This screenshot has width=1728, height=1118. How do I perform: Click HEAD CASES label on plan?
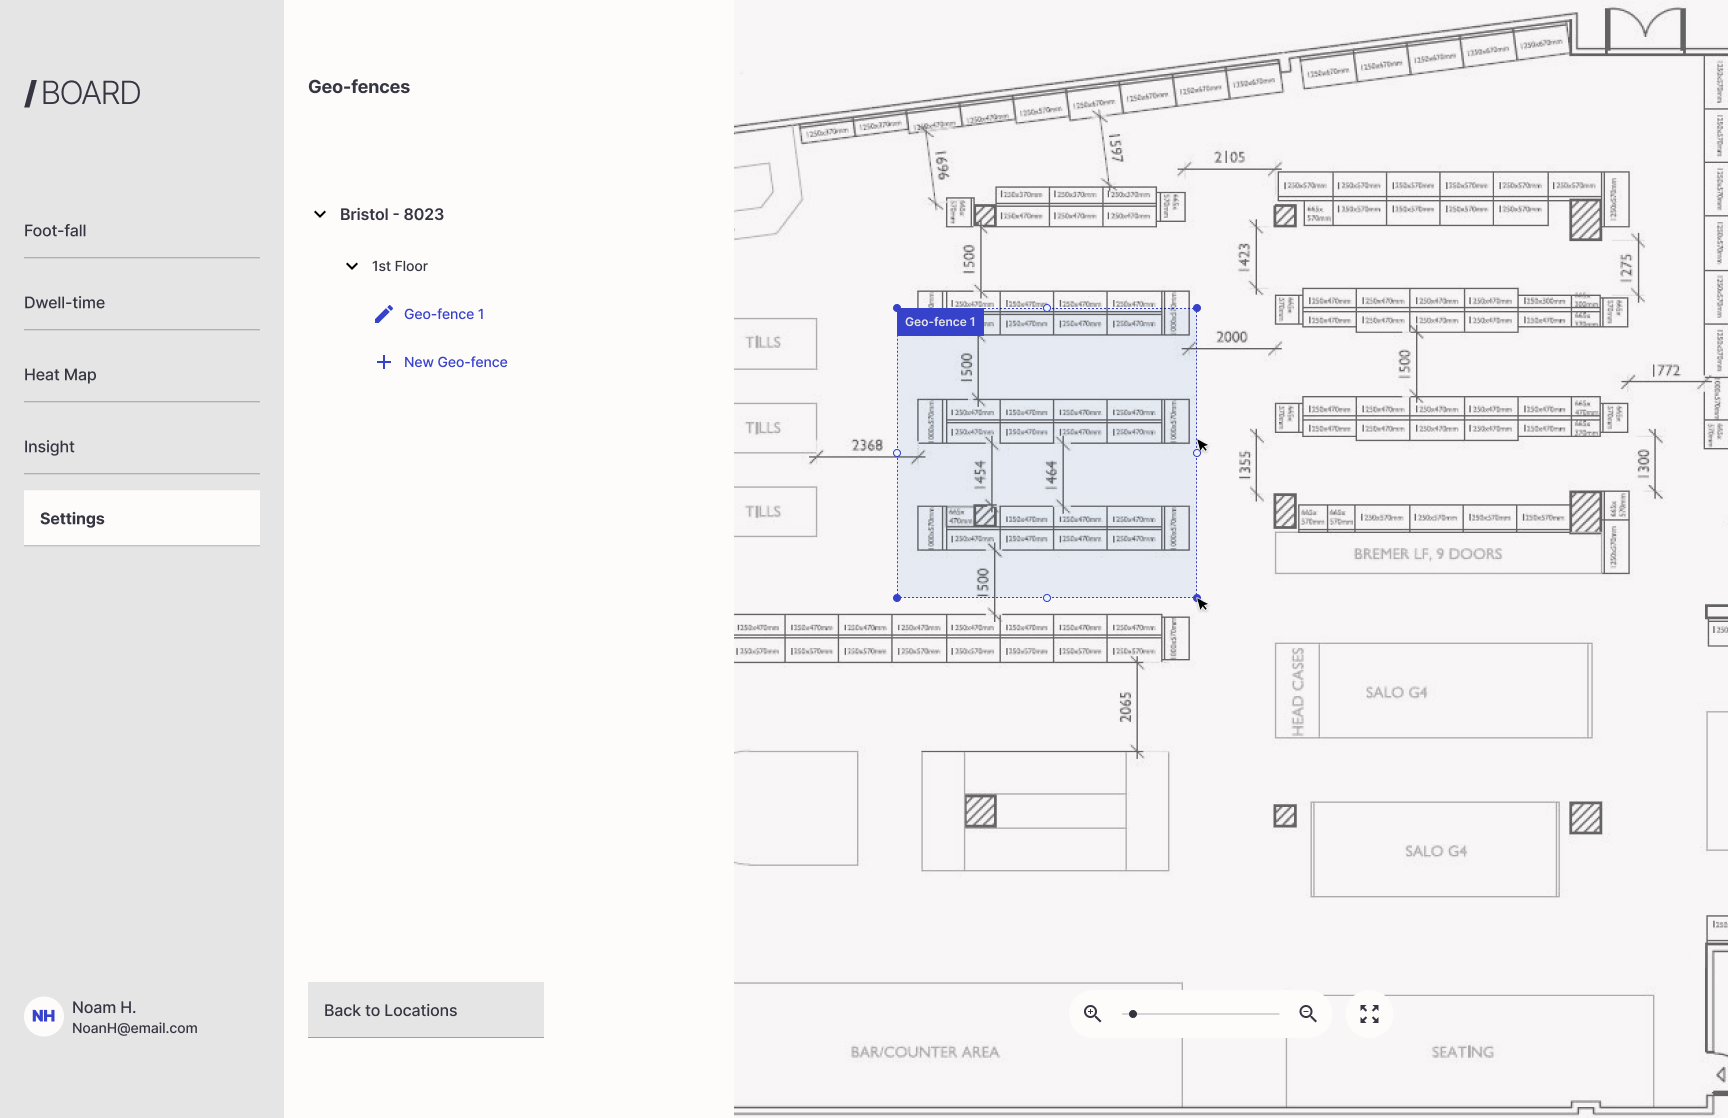tap(1298, 692)
